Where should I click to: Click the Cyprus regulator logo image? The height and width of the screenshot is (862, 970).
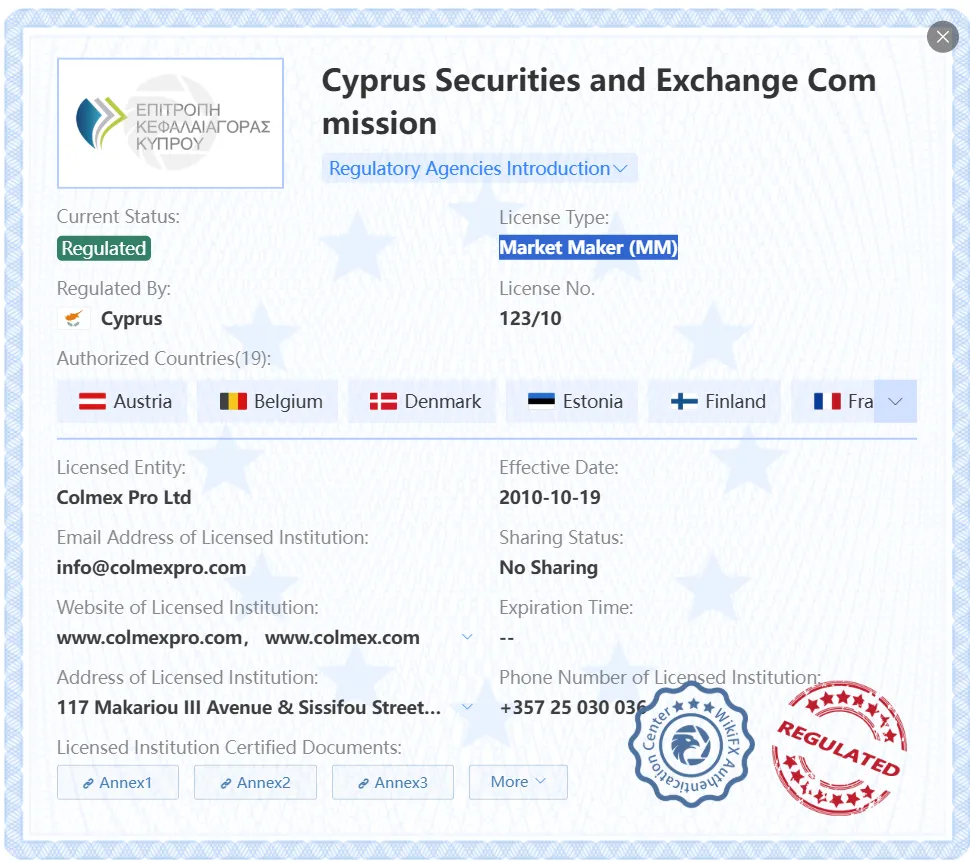170,123
